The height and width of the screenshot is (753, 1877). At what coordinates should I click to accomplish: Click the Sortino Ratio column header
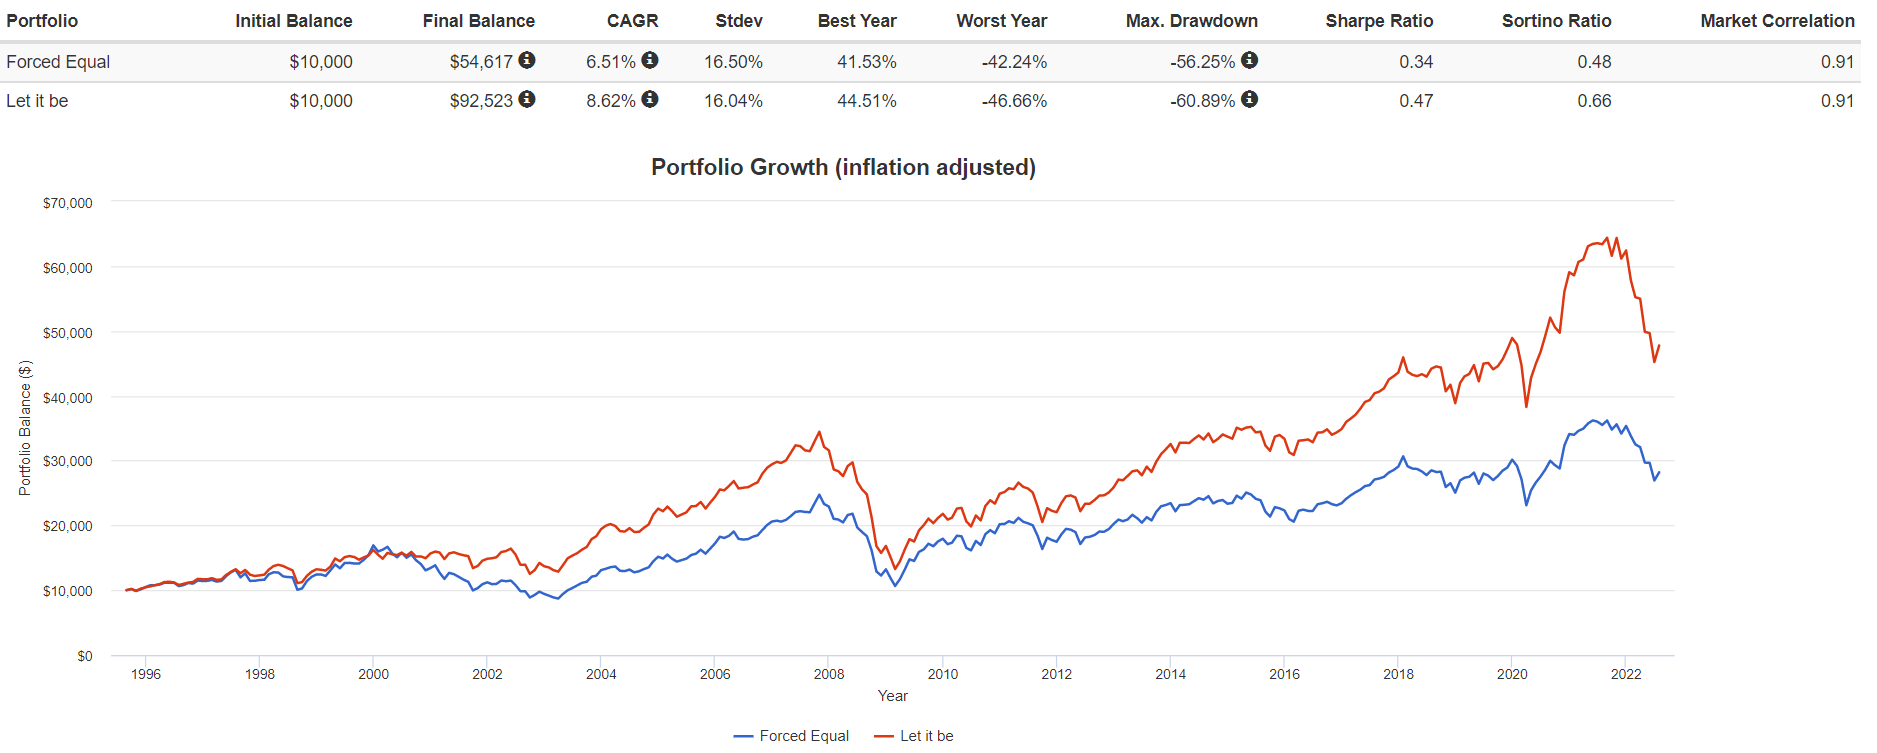coord(1556,21)
